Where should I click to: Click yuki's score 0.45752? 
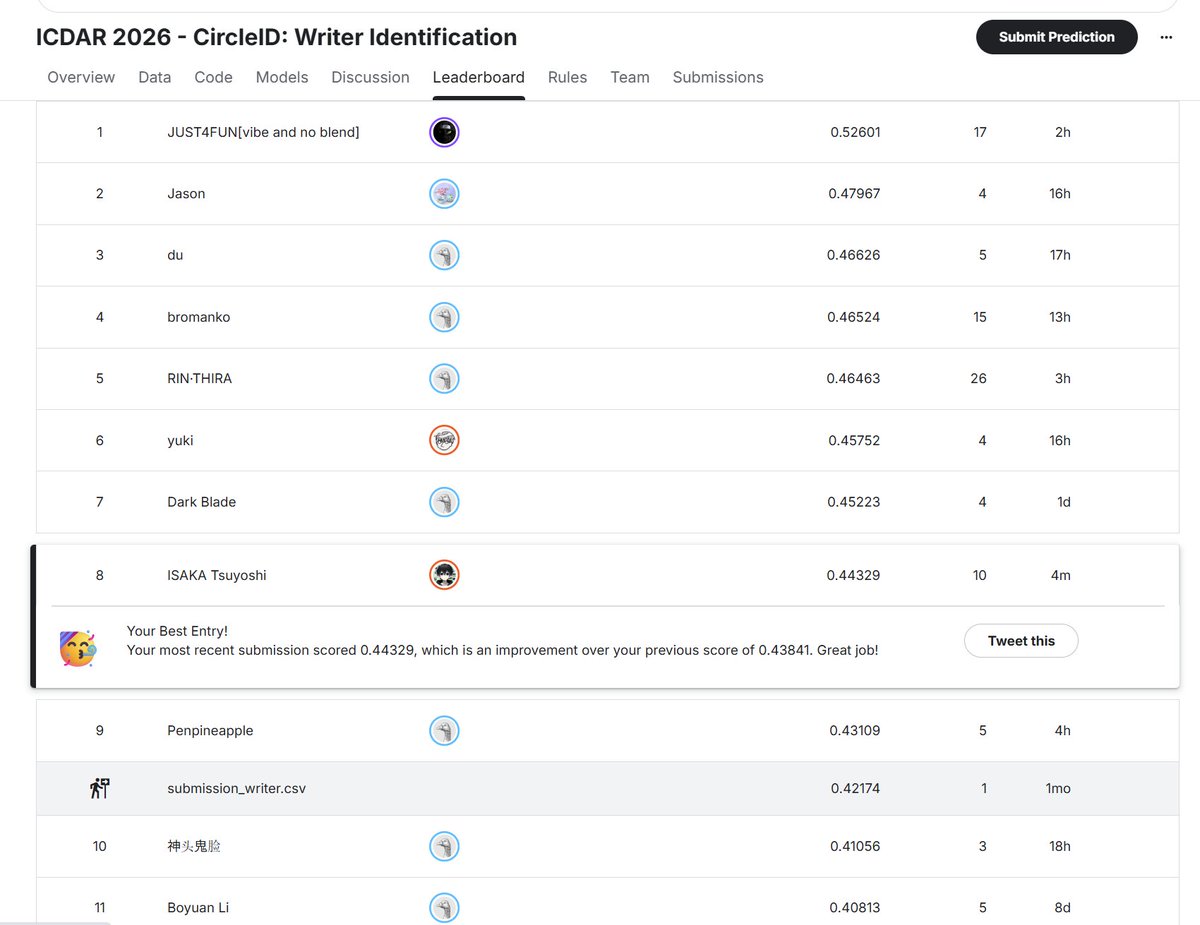(854, 440)
